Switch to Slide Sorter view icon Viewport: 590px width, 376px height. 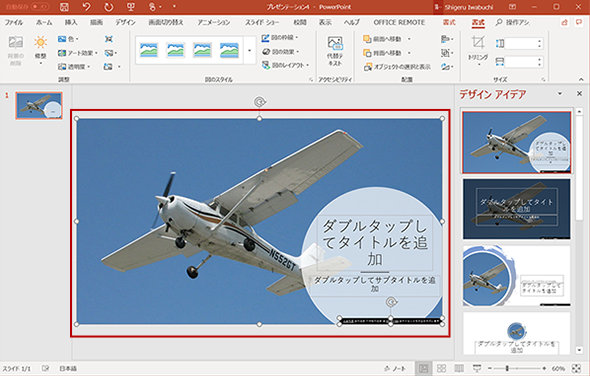441,368
